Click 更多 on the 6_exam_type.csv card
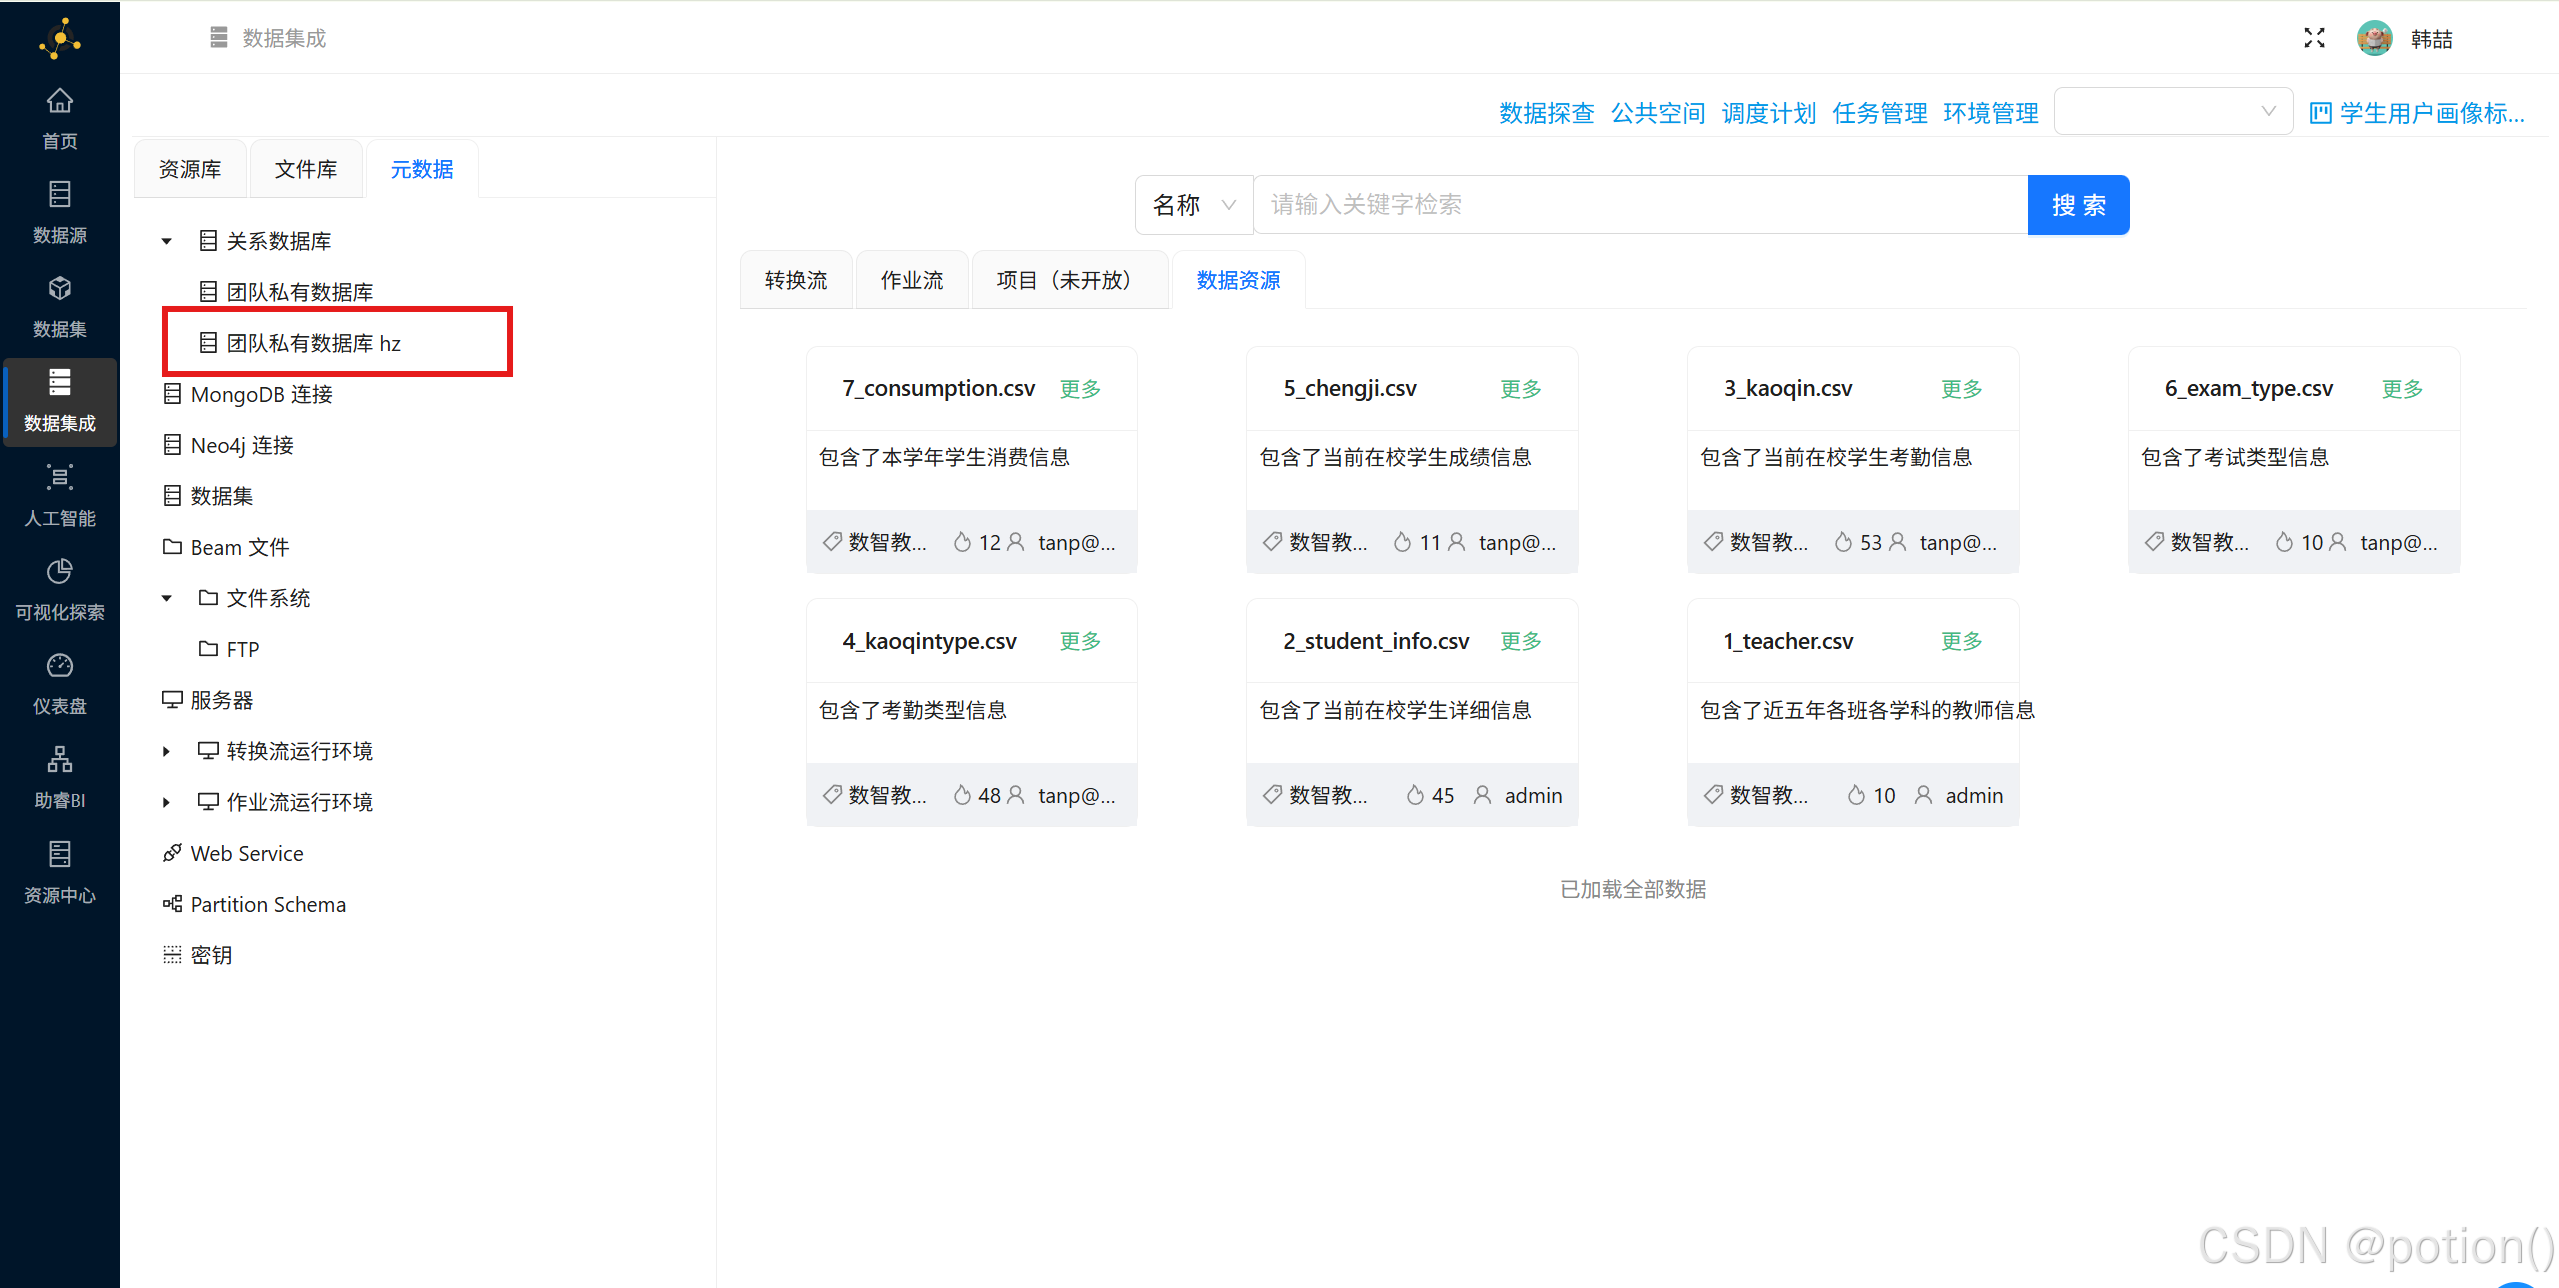Screen dimensions: 2559x1288 (2402, 388)
